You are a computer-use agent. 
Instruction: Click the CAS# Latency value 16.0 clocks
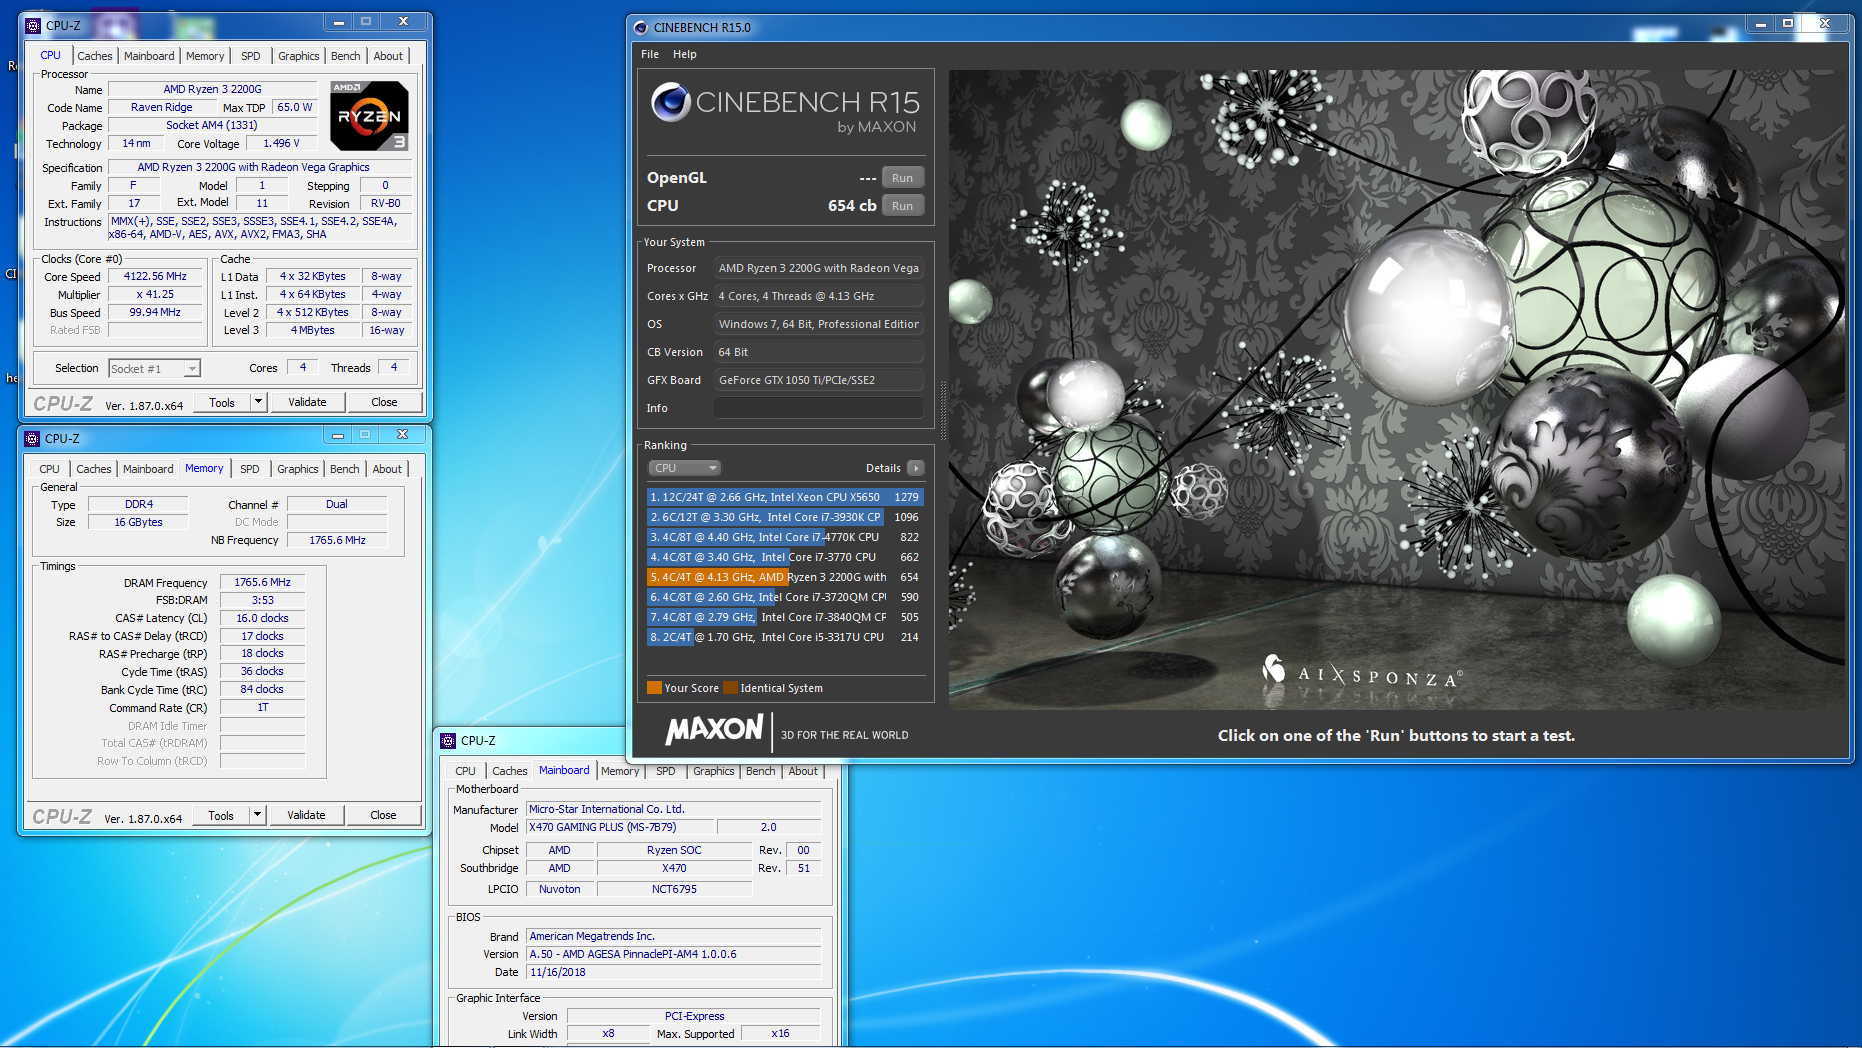tap(262, 618)
